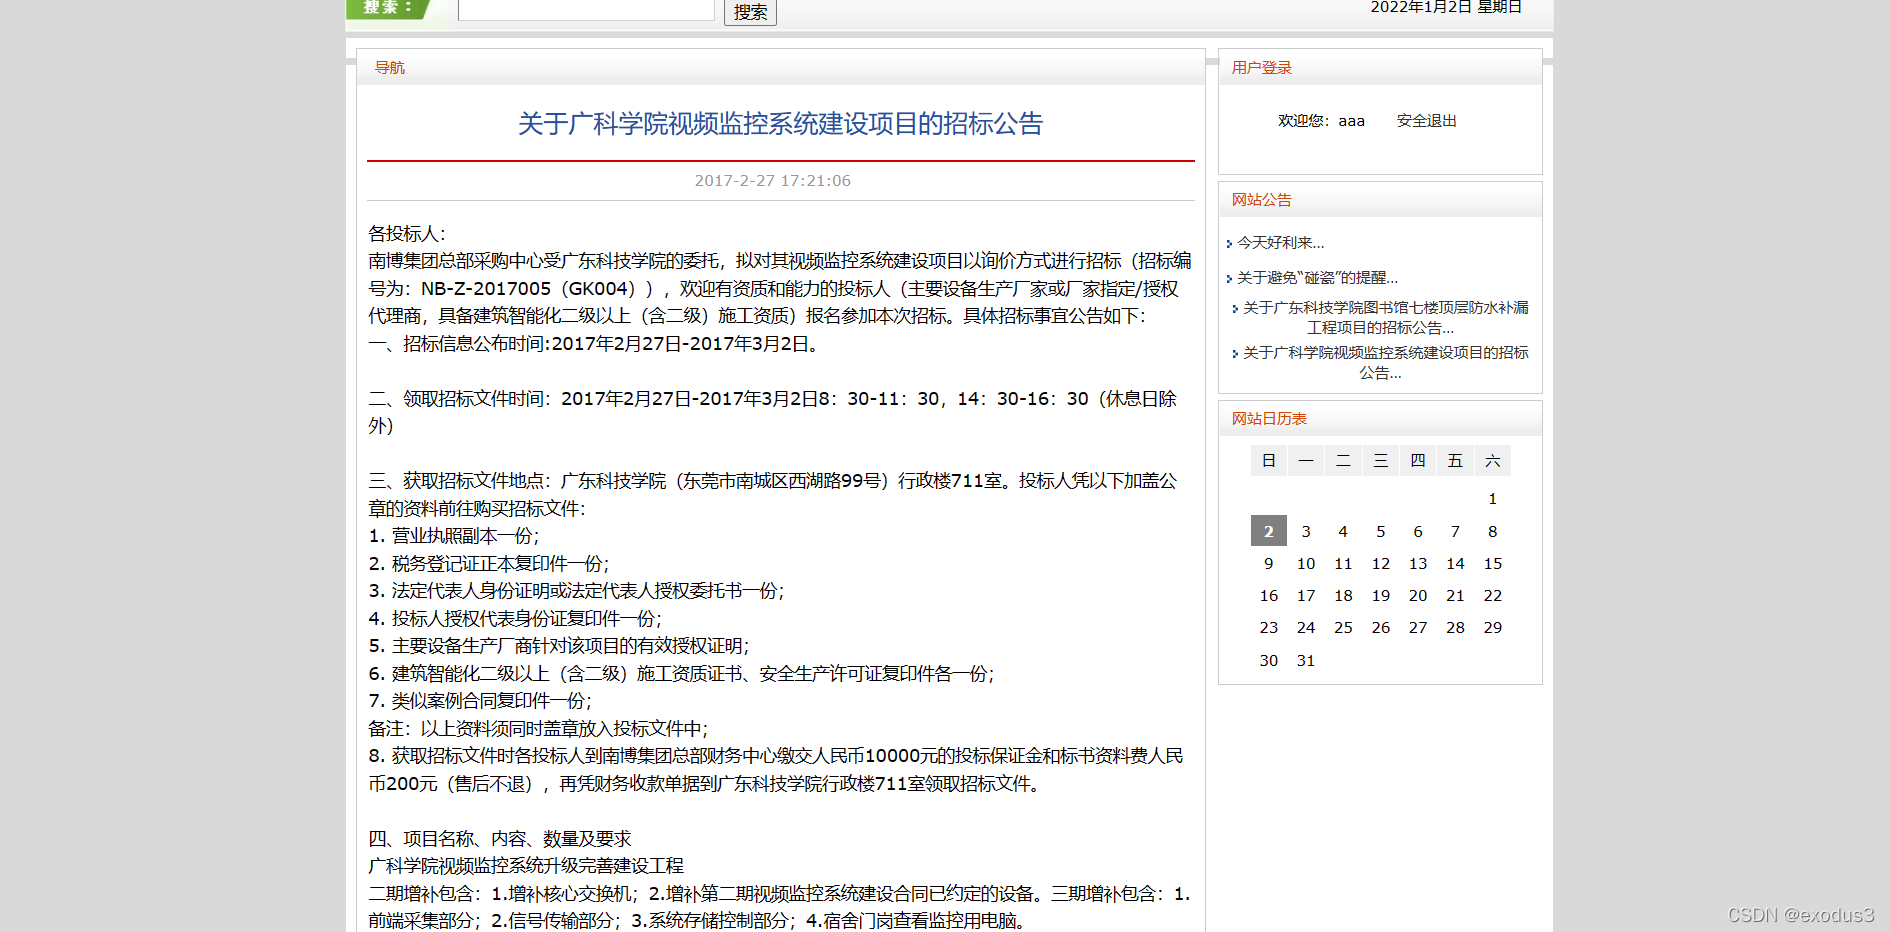Click the bullet icon beside 图书馆七楼 announcement
Viewport: 1890px width, 932px height.
point(1235,309)
